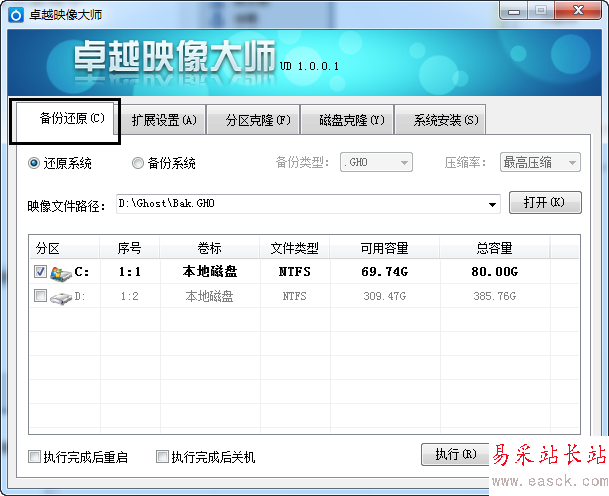The image size is (609, 496).
Task: Select the 备份系统 radio button
Action: point(137,163)
